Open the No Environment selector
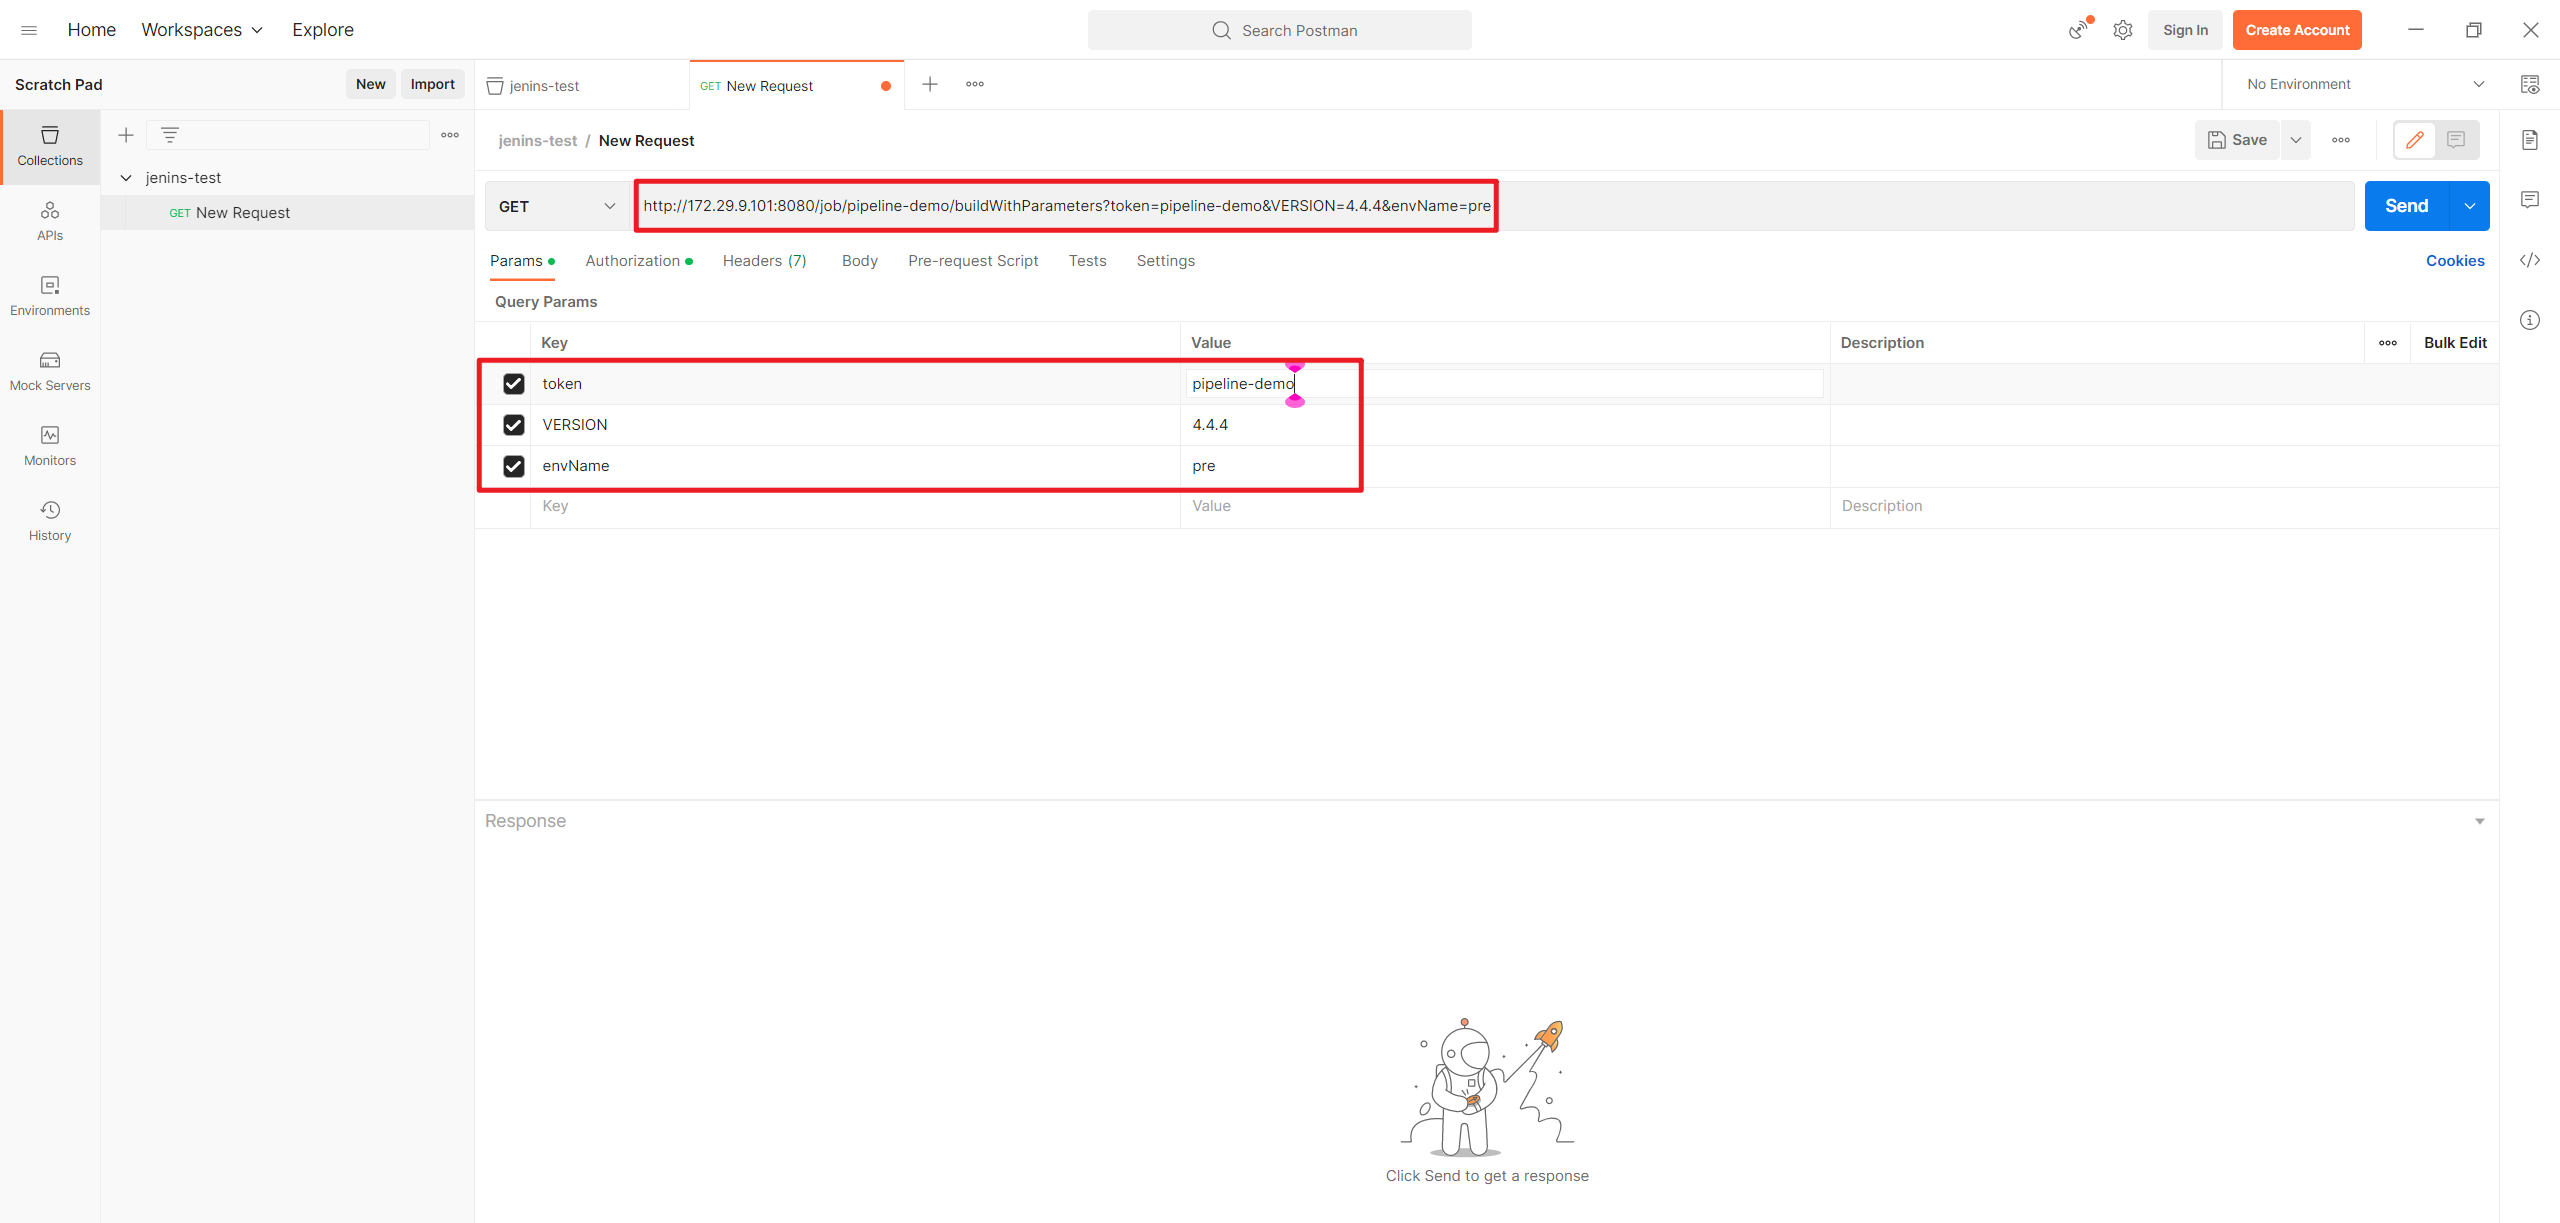2560x1223 pixels. click(x=2365, y=84)
